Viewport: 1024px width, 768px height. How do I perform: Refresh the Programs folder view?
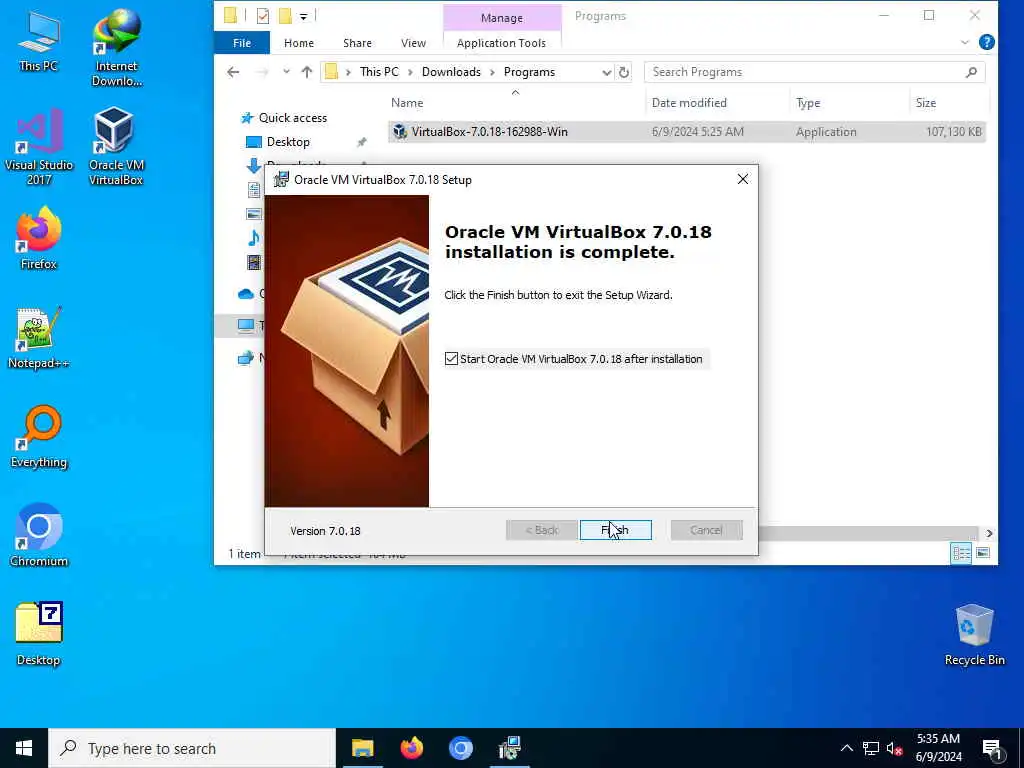(x=624, y=72)
